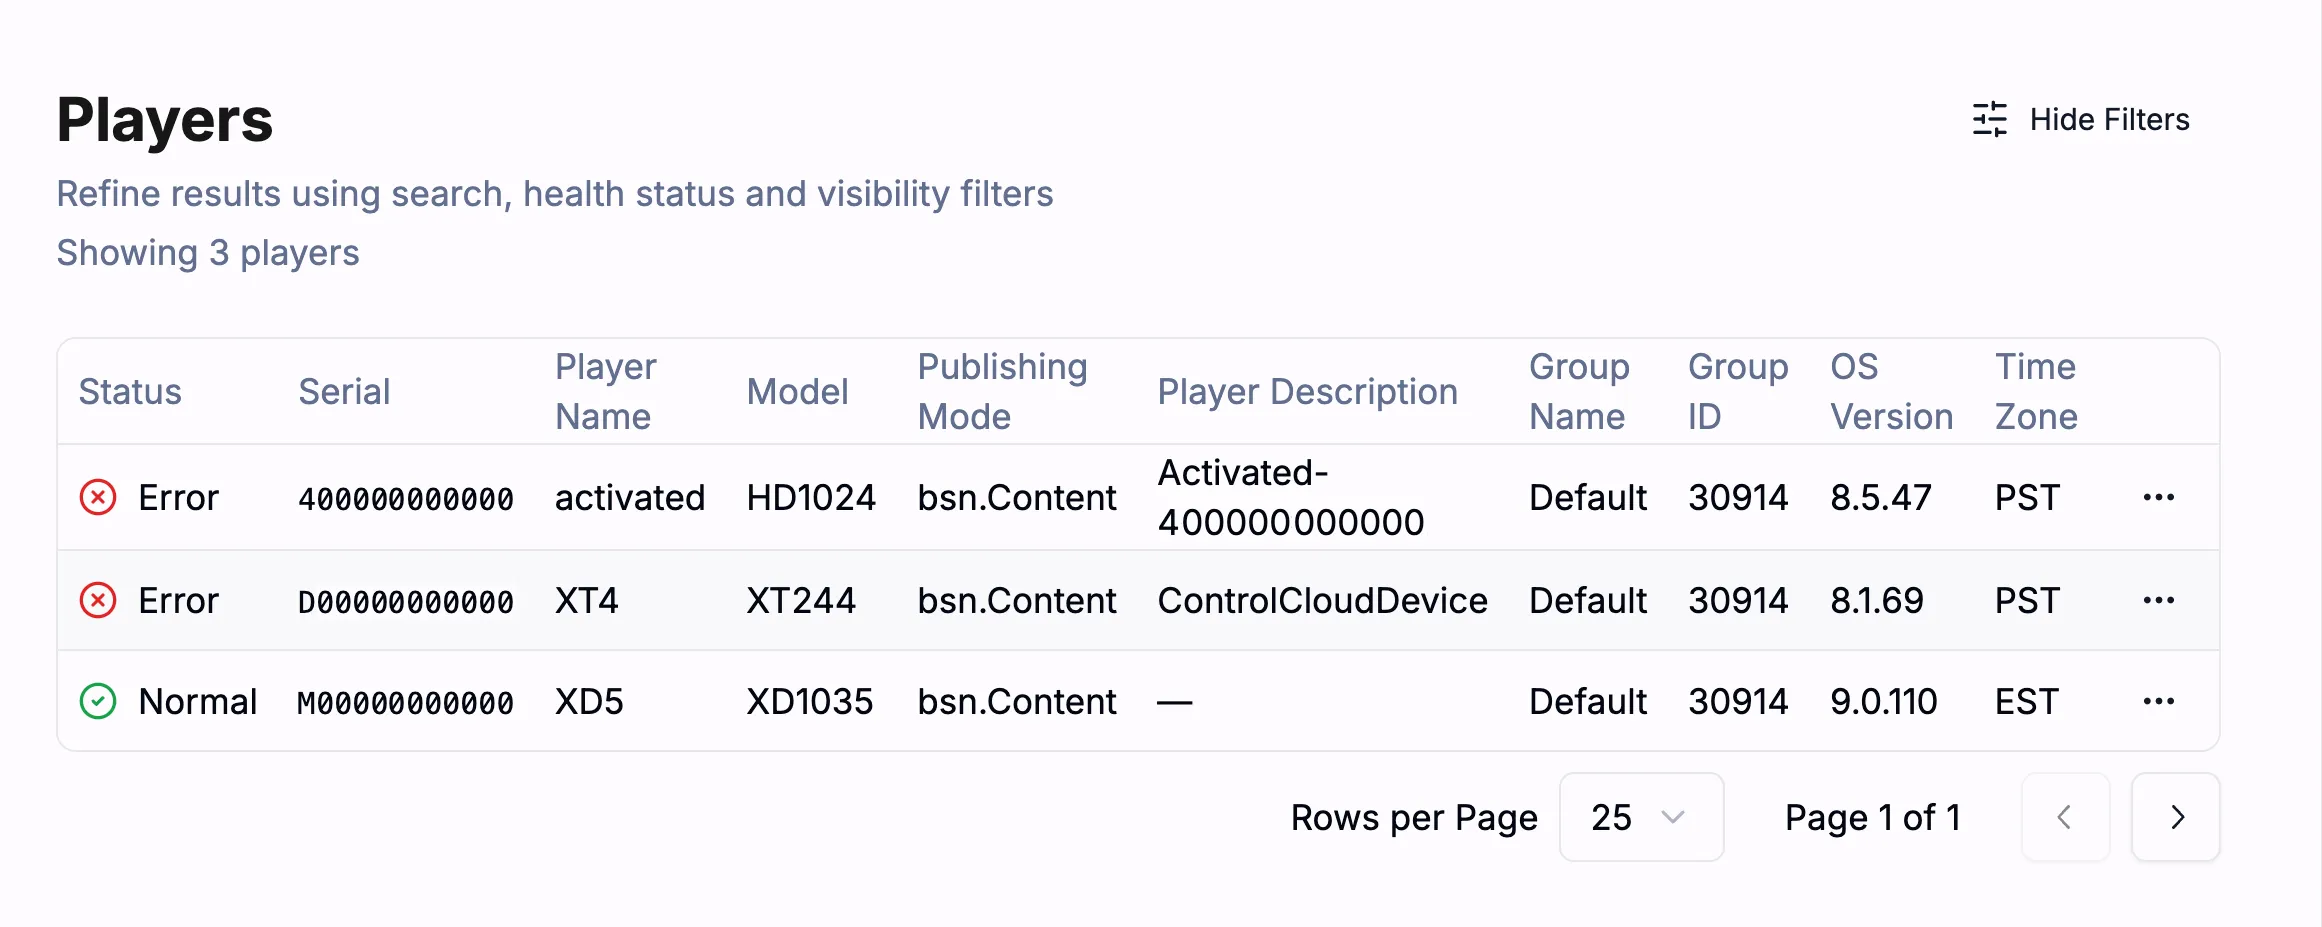The image size is (2322, 927).
Task: Click the EST time zone cell
Action: coord(2027,701)
